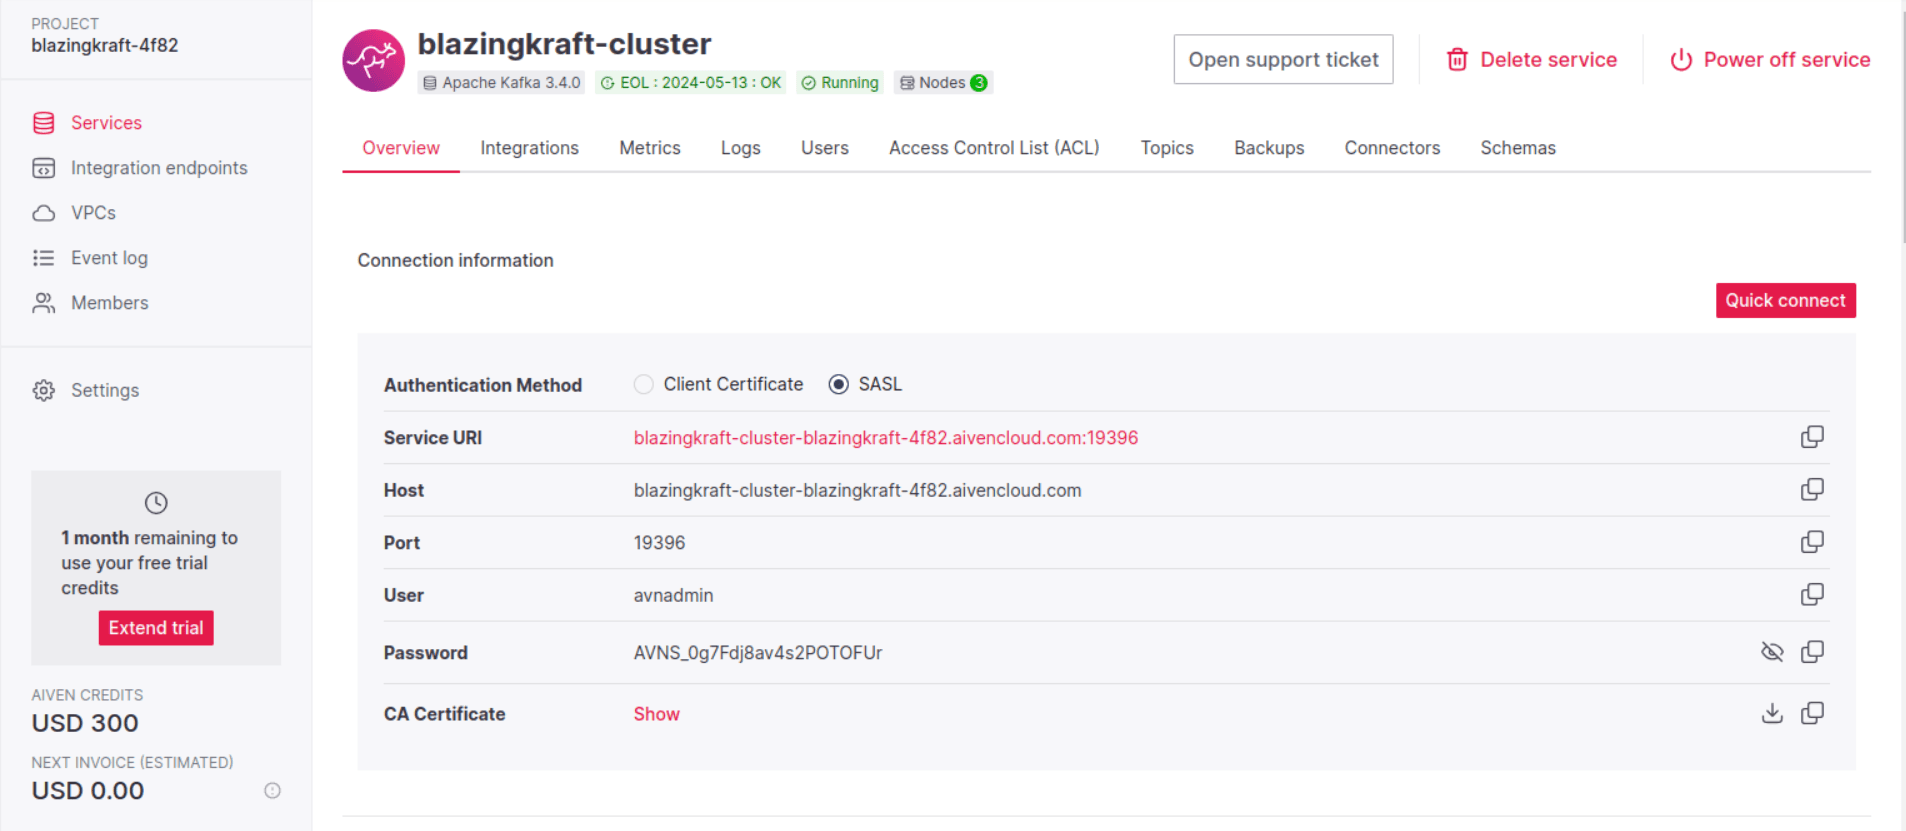Switch to the Schemas tab
1906x831 pixels.
click(x=1518, y=148)
